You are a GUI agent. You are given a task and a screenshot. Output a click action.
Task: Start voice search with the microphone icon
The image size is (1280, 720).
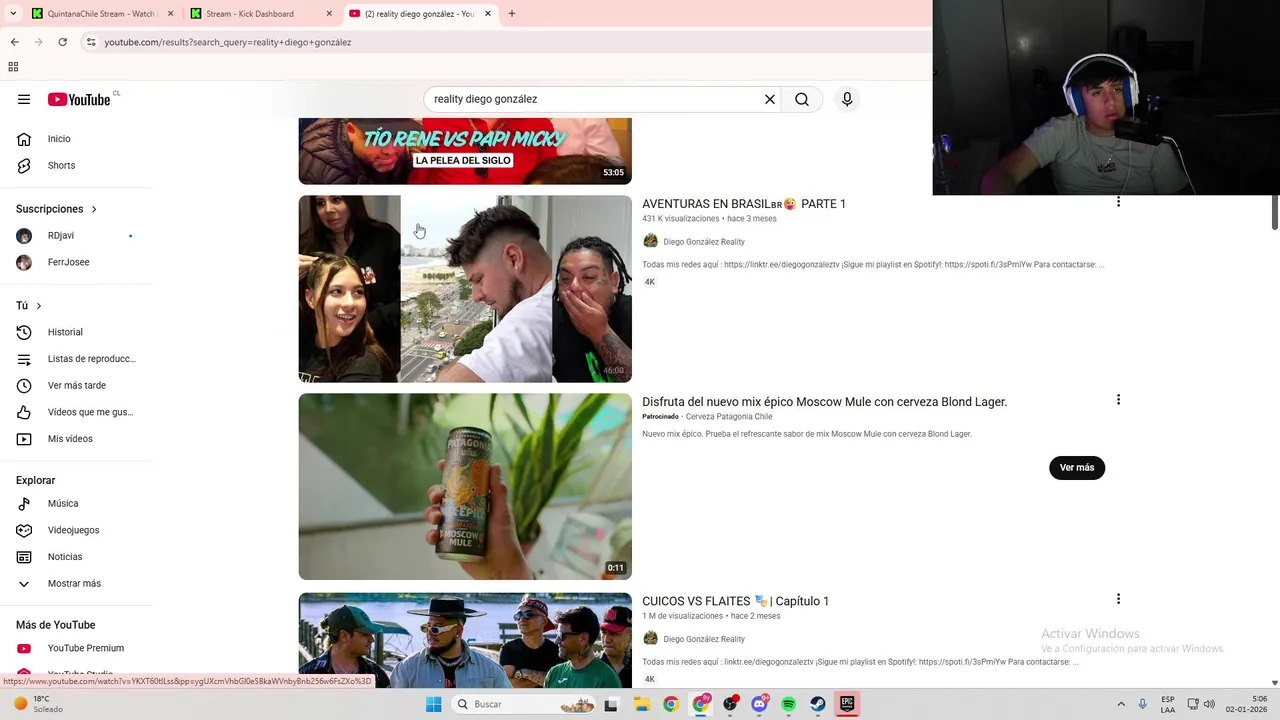pyautogui.click(x=847, y=99)
